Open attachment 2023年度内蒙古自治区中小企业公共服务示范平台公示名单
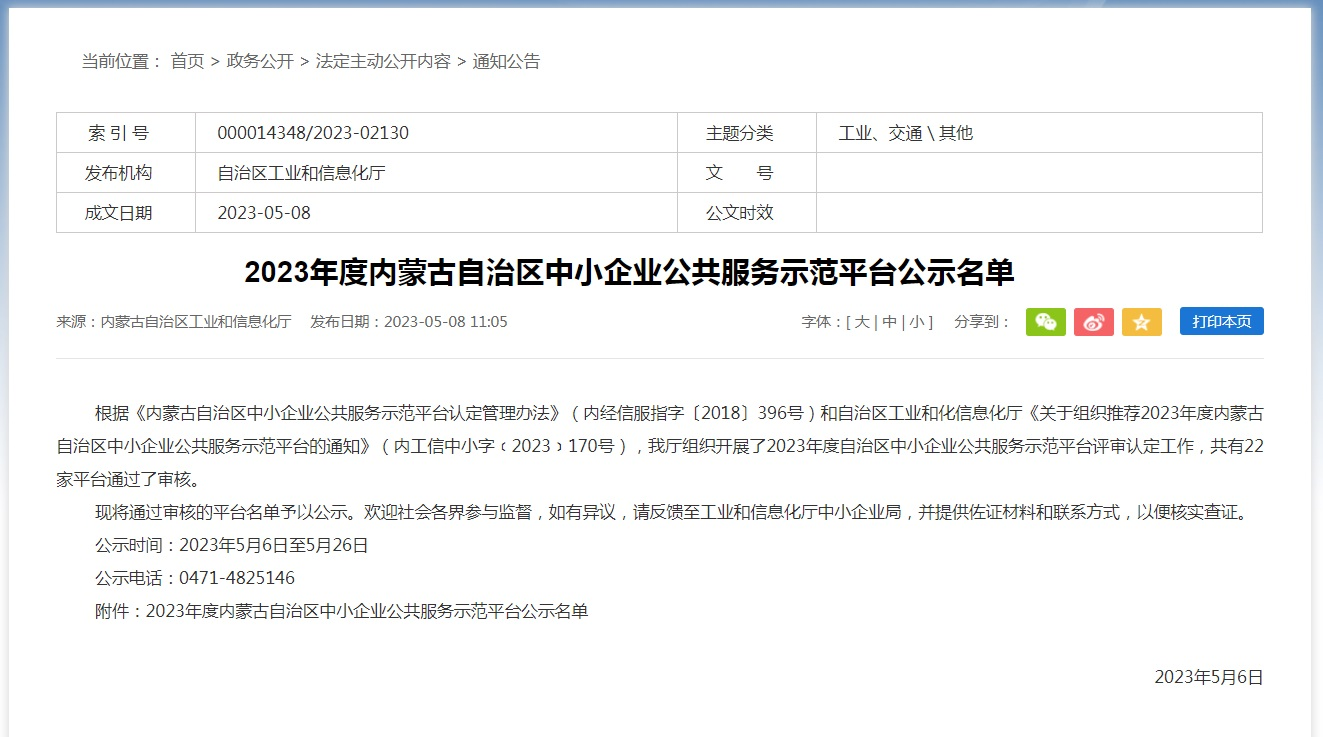This screenshot has width=1323, height=737. [367, 611]
